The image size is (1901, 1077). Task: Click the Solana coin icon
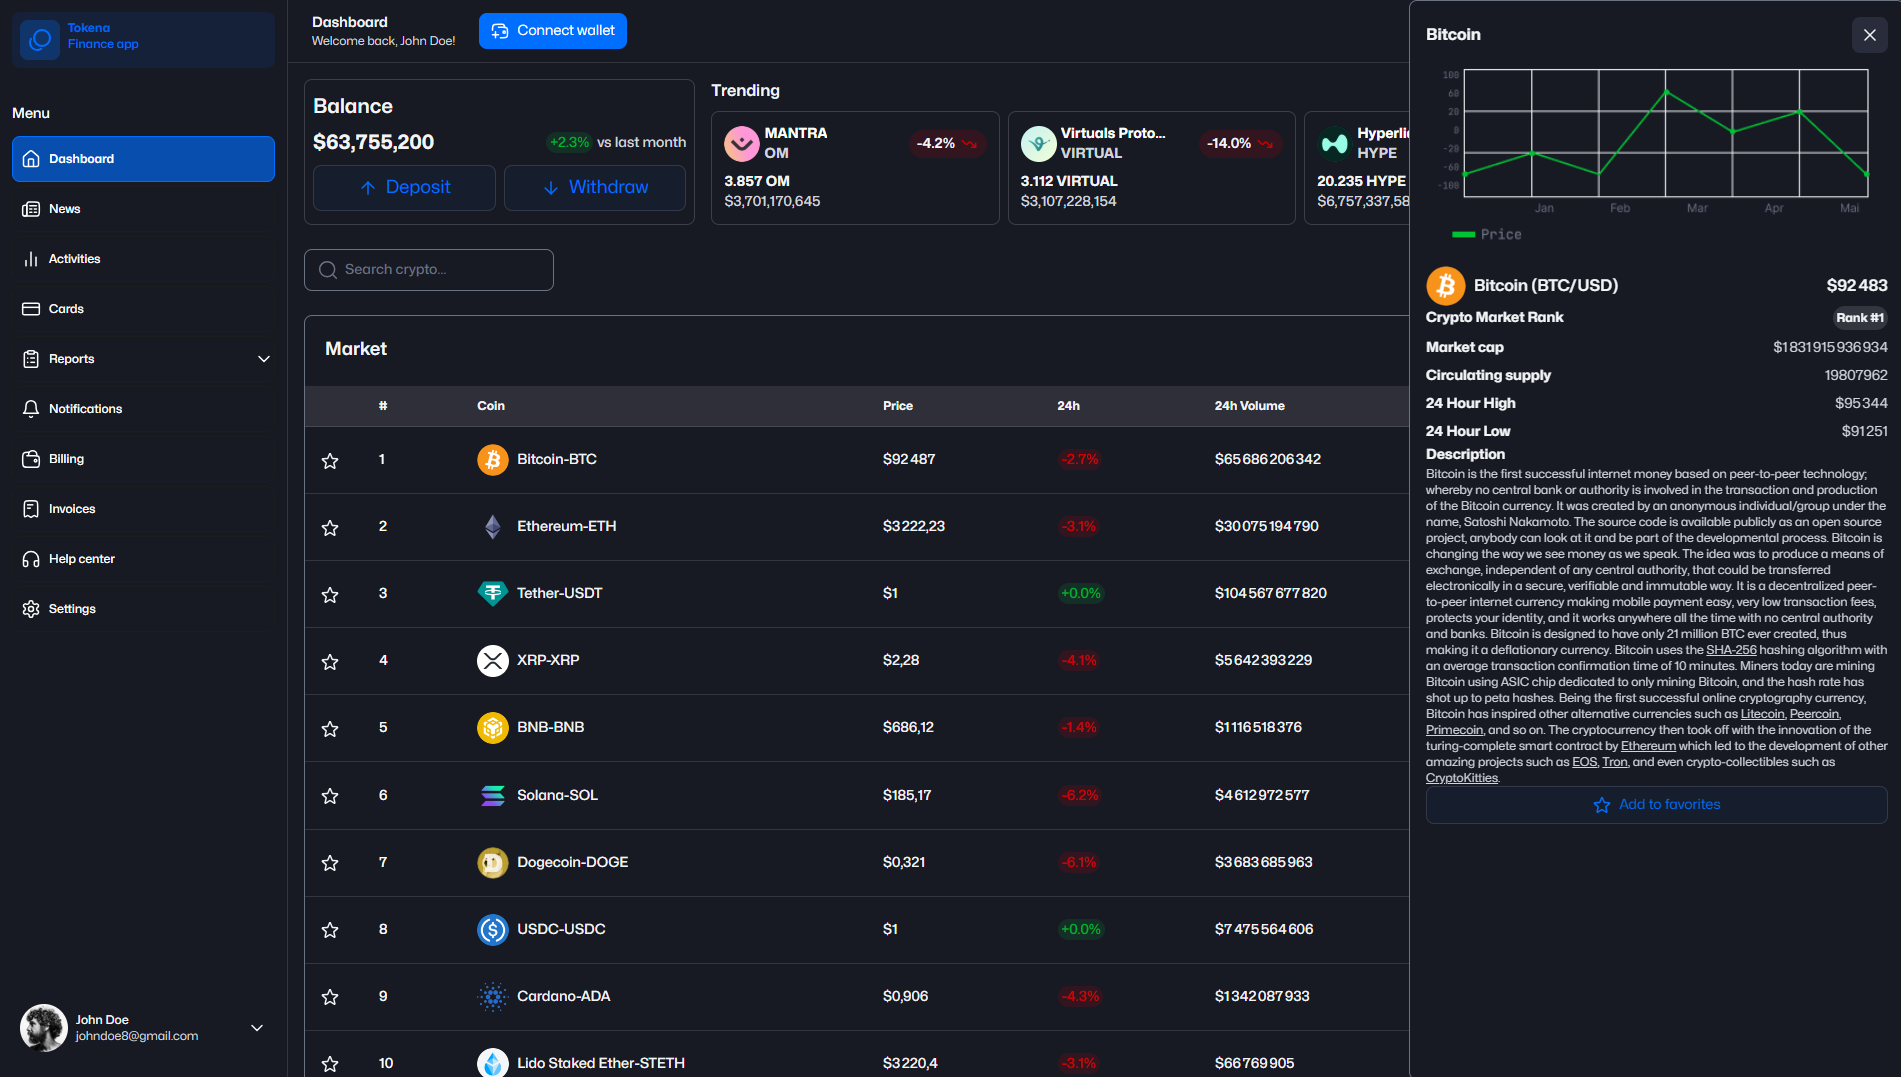493,796
